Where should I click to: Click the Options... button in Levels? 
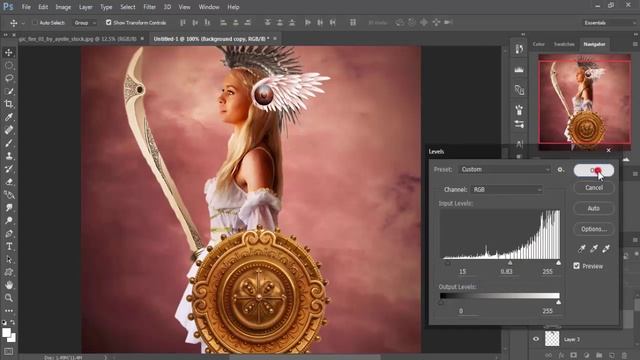[594, 229]
